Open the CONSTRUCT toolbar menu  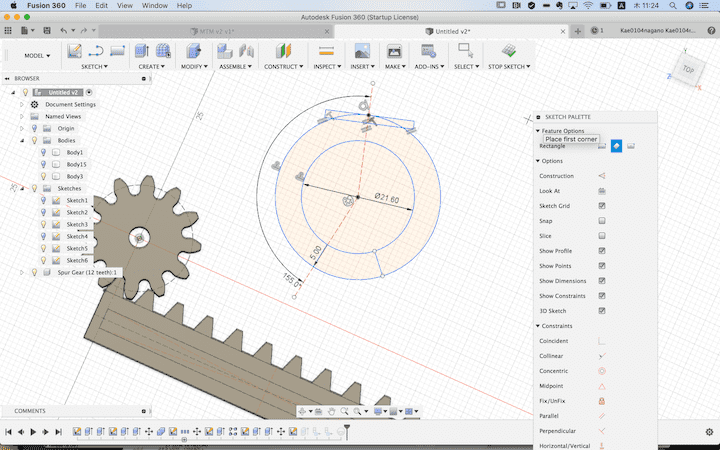click(x=285, y=67)
